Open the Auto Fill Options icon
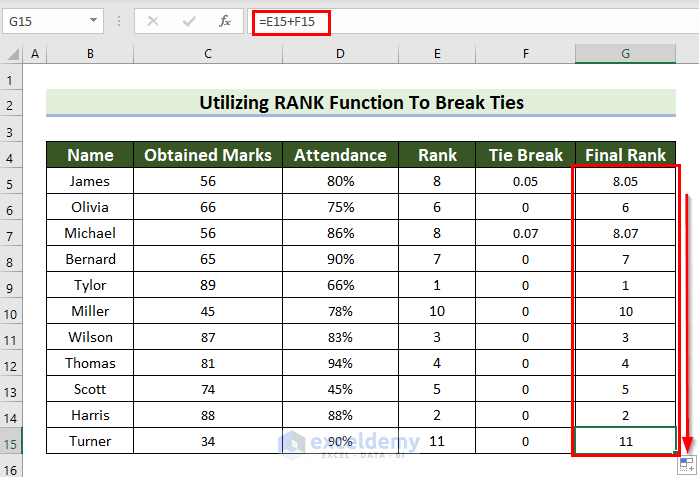Image resolution: width=699 pixels, height=477 pixels. pyautogui.click(x=687, y=465)
